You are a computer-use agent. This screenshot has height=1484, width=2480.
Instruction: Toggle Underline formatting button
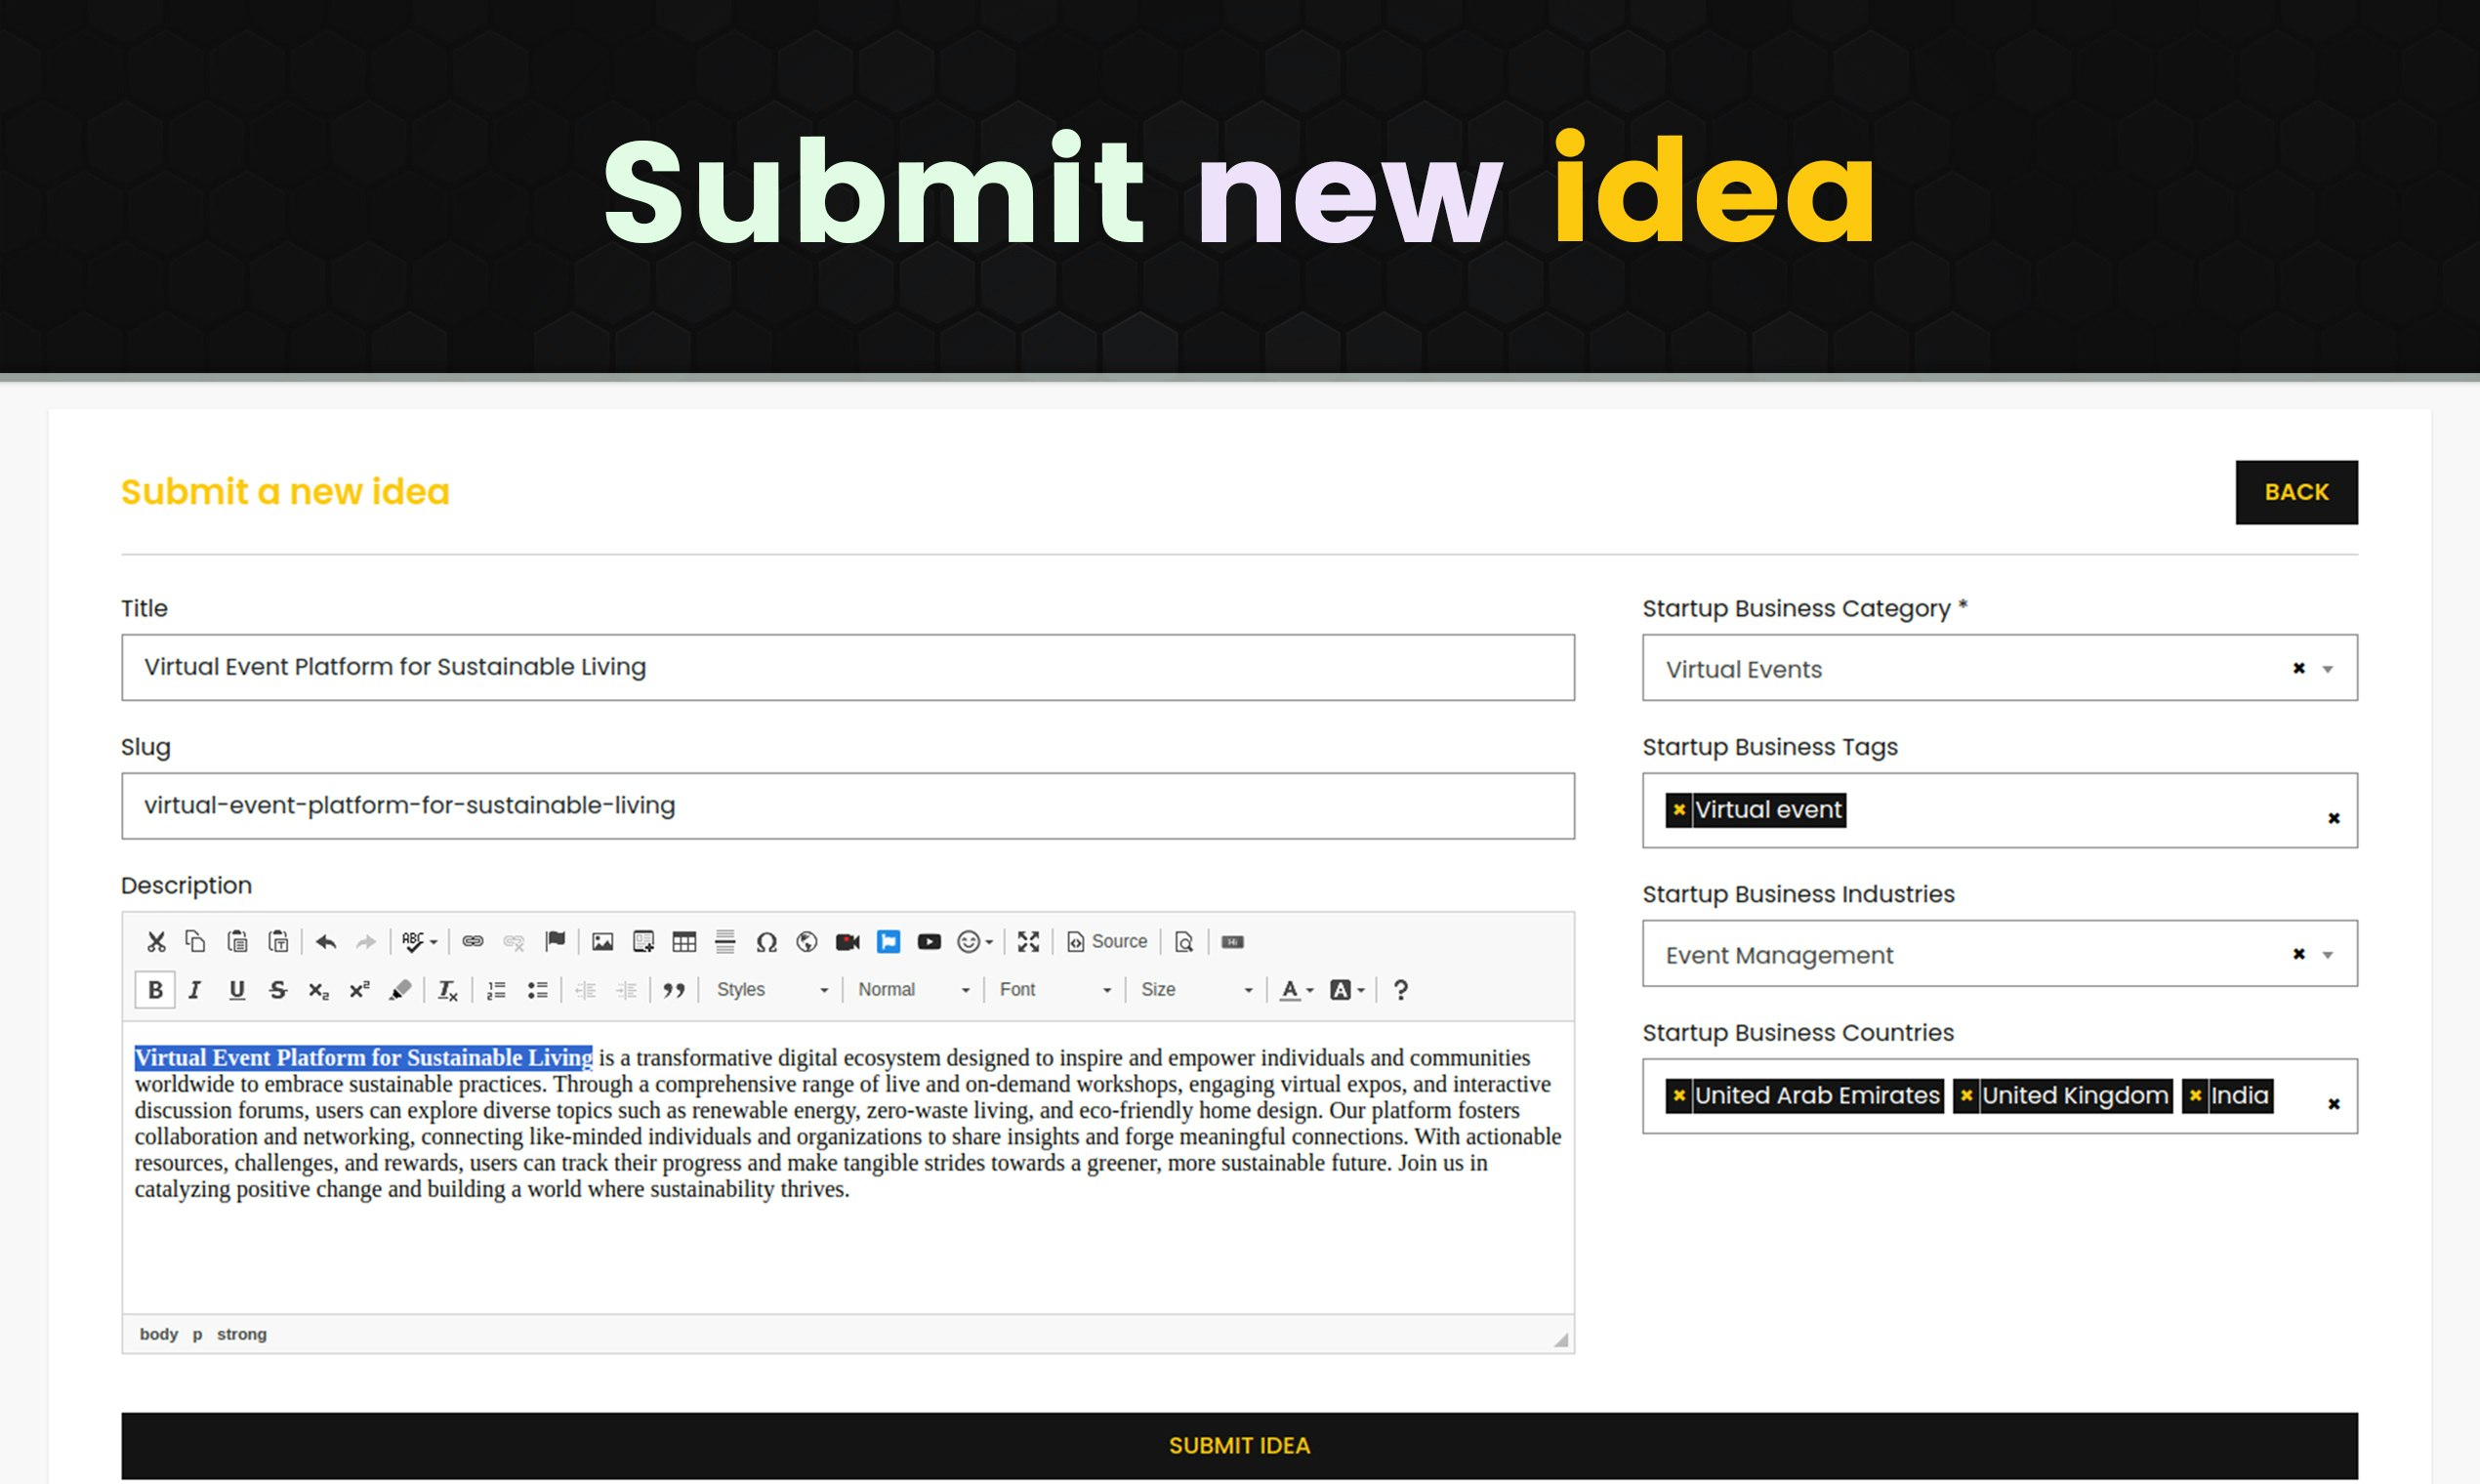point(237,990)
